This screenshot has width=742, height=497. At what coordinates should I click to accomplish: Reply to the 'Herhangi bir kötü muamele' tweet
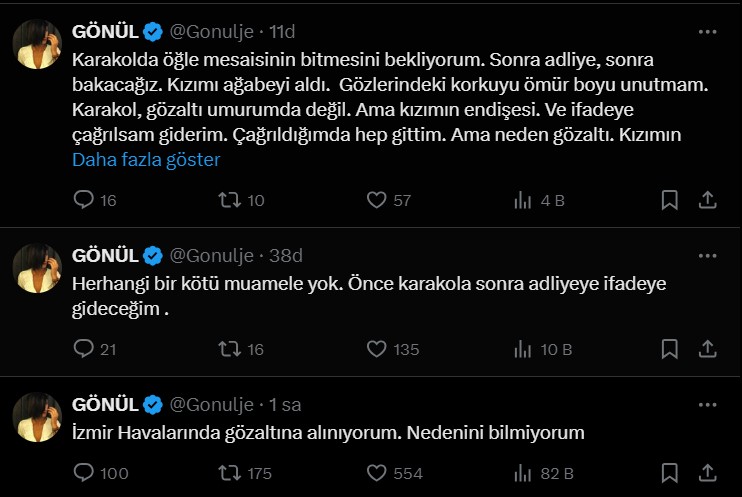click(84, 348)
